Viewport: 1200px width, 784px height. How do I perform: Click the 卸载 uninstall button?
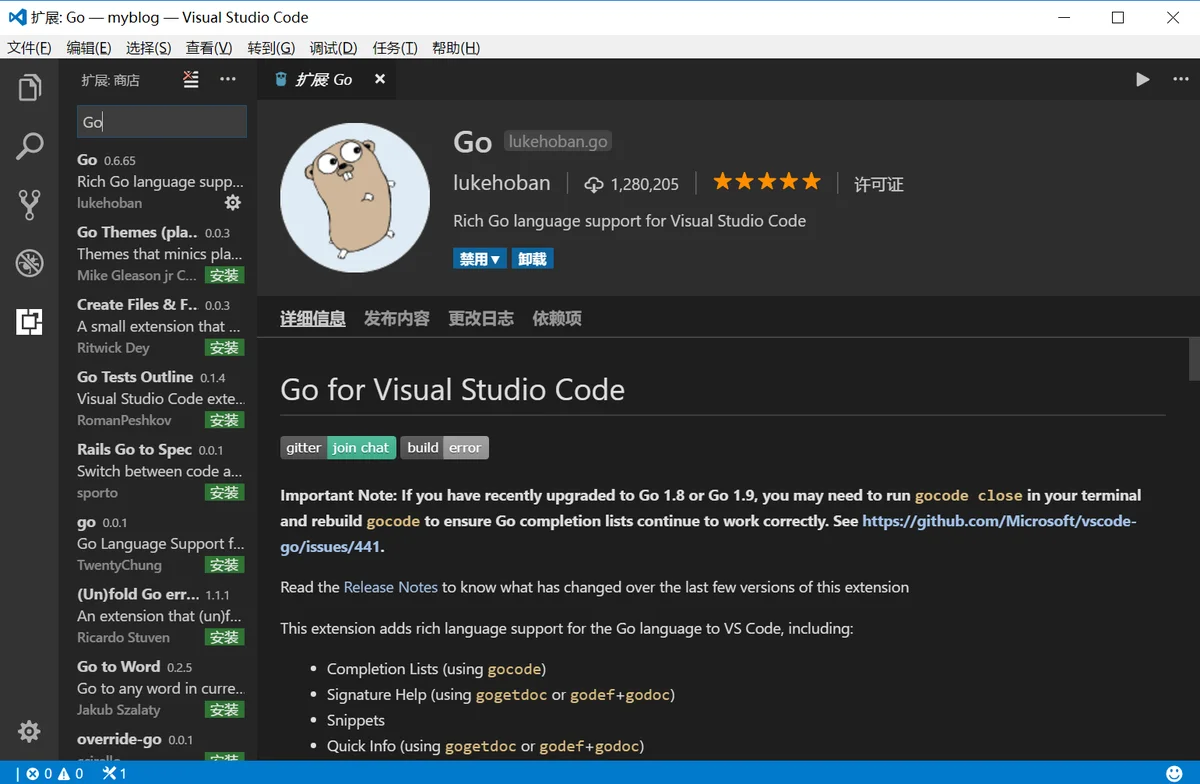[x=533, y=259]
